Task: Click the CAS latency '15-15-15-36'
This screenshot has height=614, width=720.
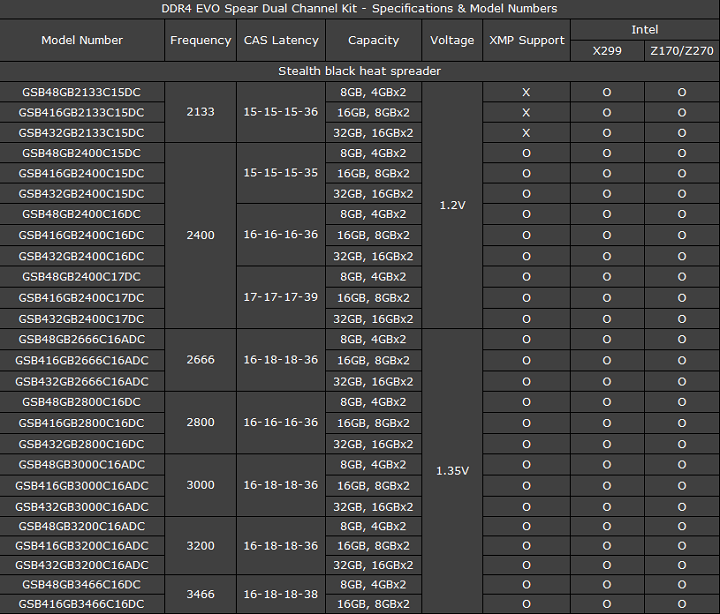Action: (281, 112)
